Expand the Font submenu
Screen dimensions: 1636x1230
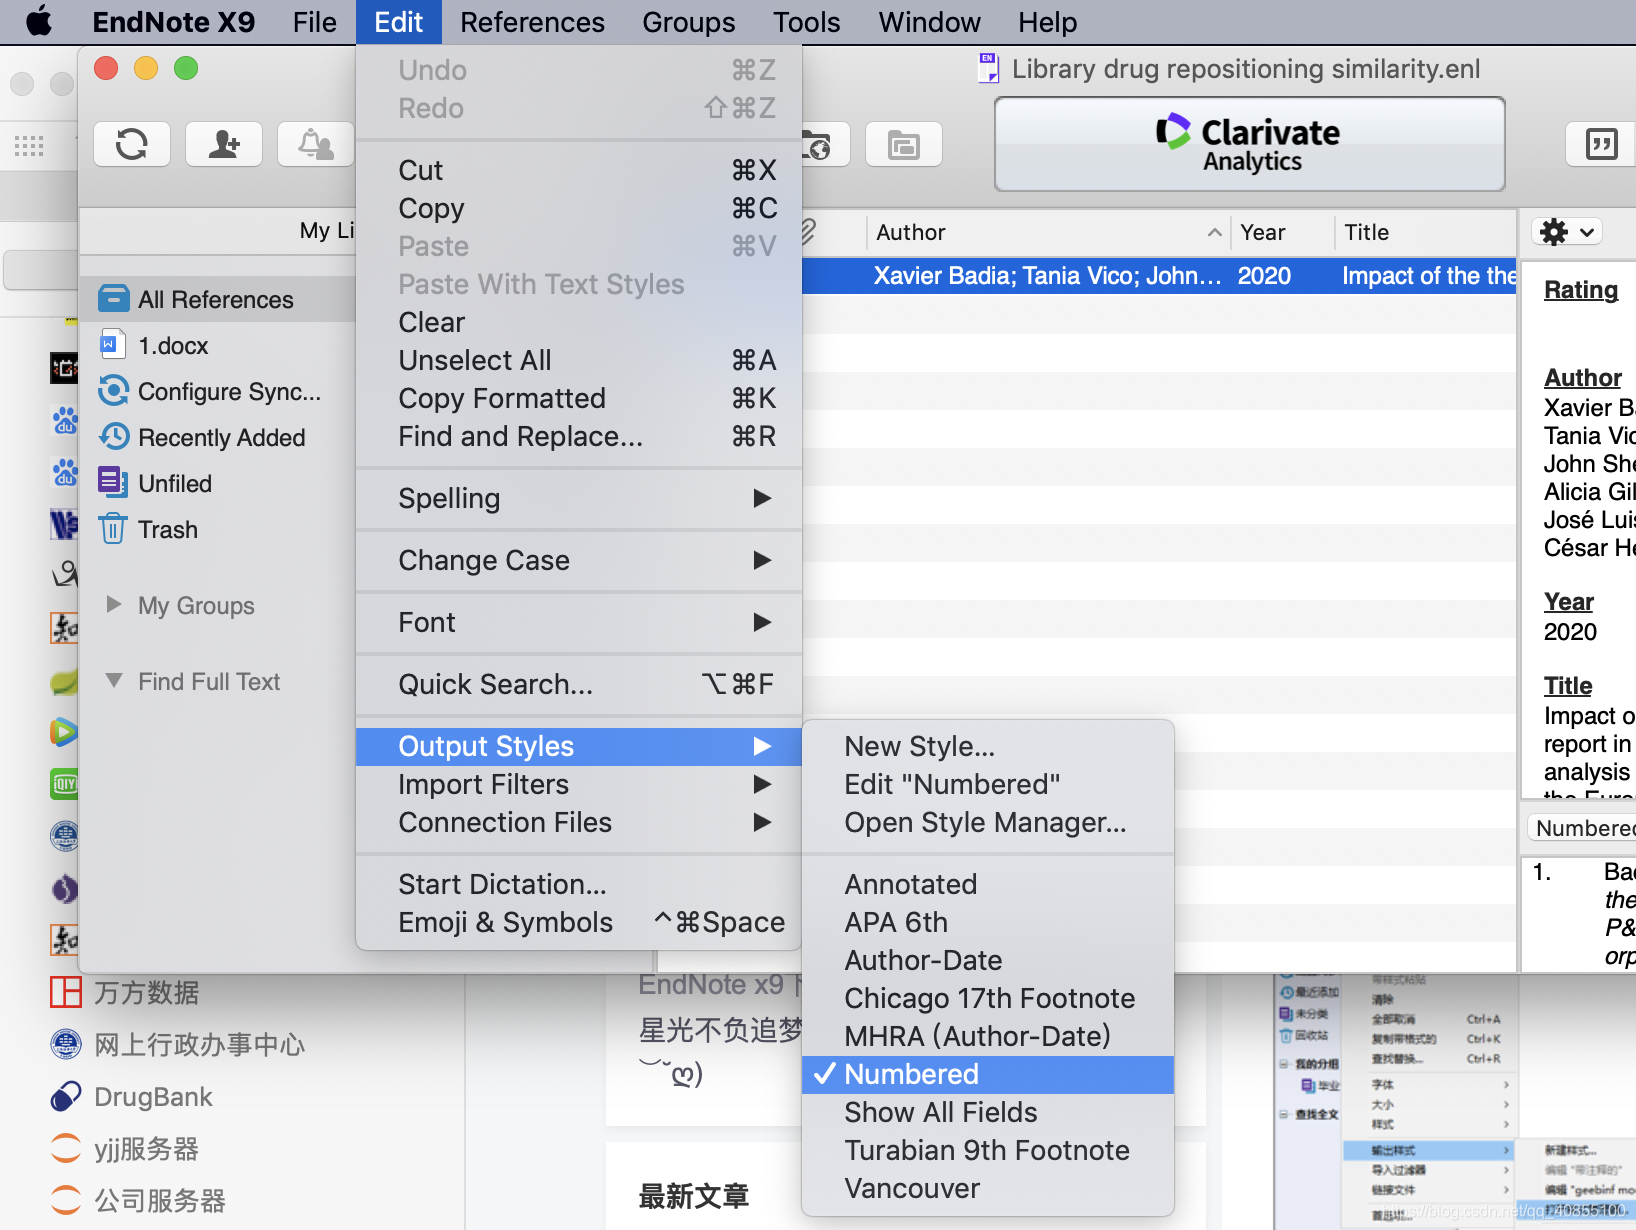[579, 622]
